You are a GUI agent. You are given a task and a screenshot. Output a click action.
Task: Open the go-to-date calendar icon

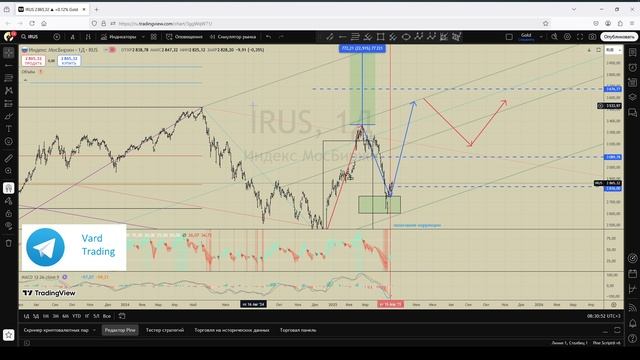[122, 316]
